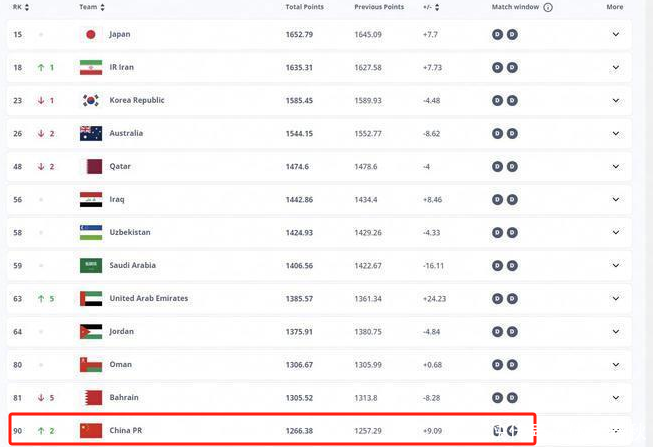Click the Australia flag icon
Image resolution: width=653 pixels, height=447 pixels.
(91, 133)
